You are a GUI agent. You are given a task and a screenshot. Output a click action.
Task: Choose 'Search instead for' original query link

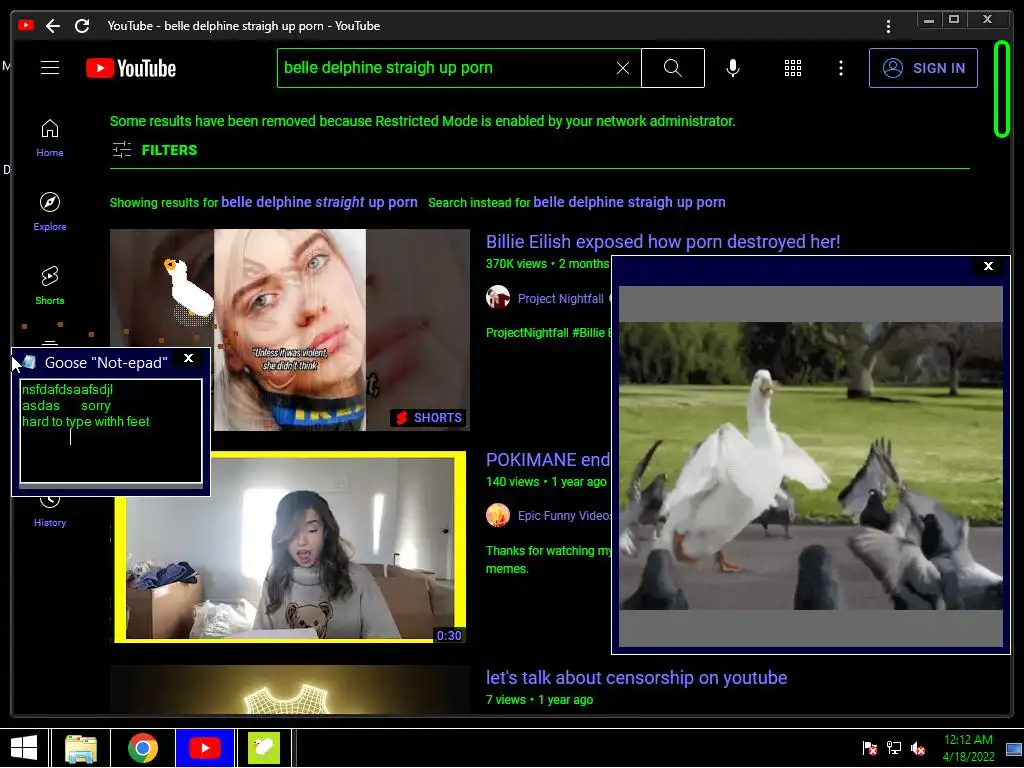[x=629, y=202]
